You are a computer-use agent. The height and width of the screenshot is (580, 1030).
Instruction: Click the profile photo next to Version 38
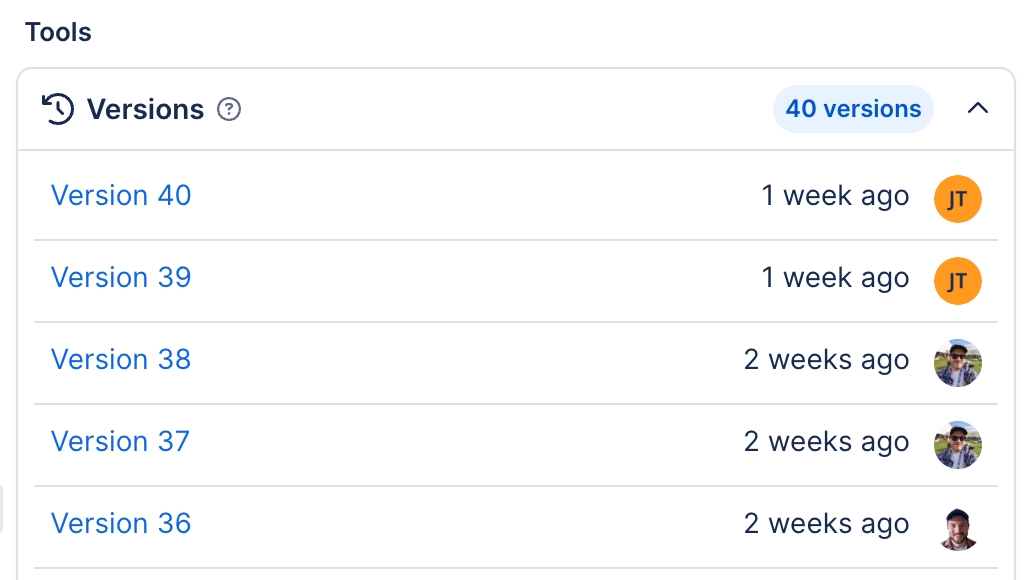point(957,362)
